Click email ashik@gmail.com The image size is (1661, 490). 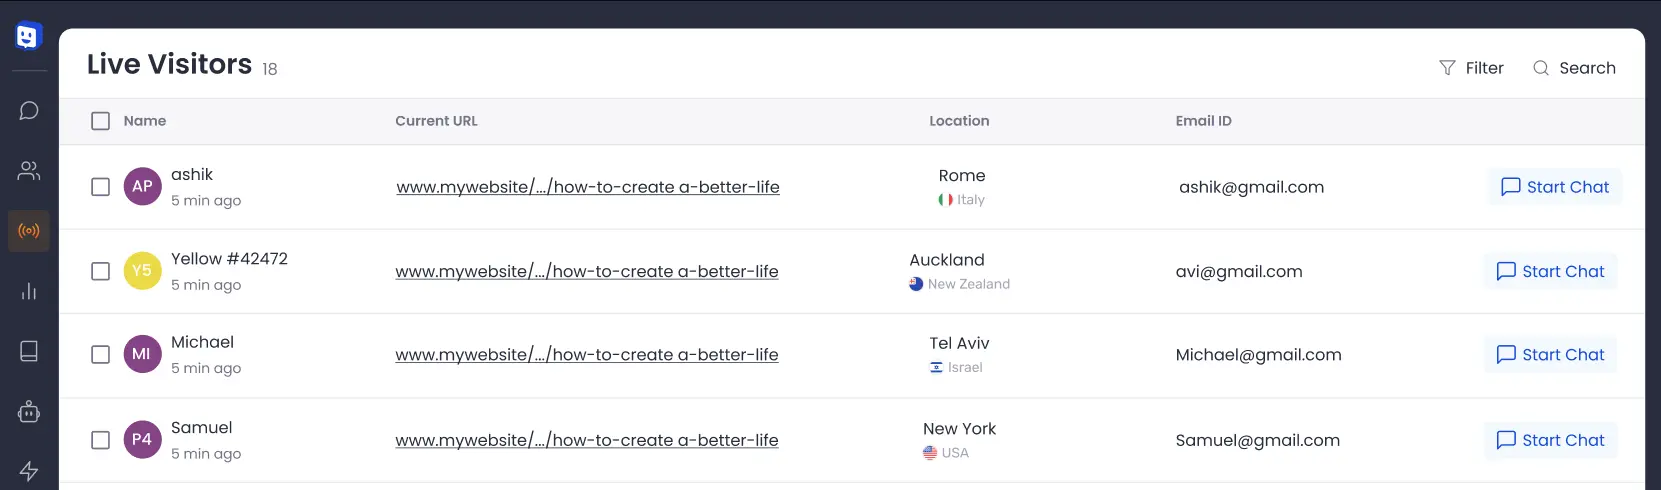[1251, 187]
